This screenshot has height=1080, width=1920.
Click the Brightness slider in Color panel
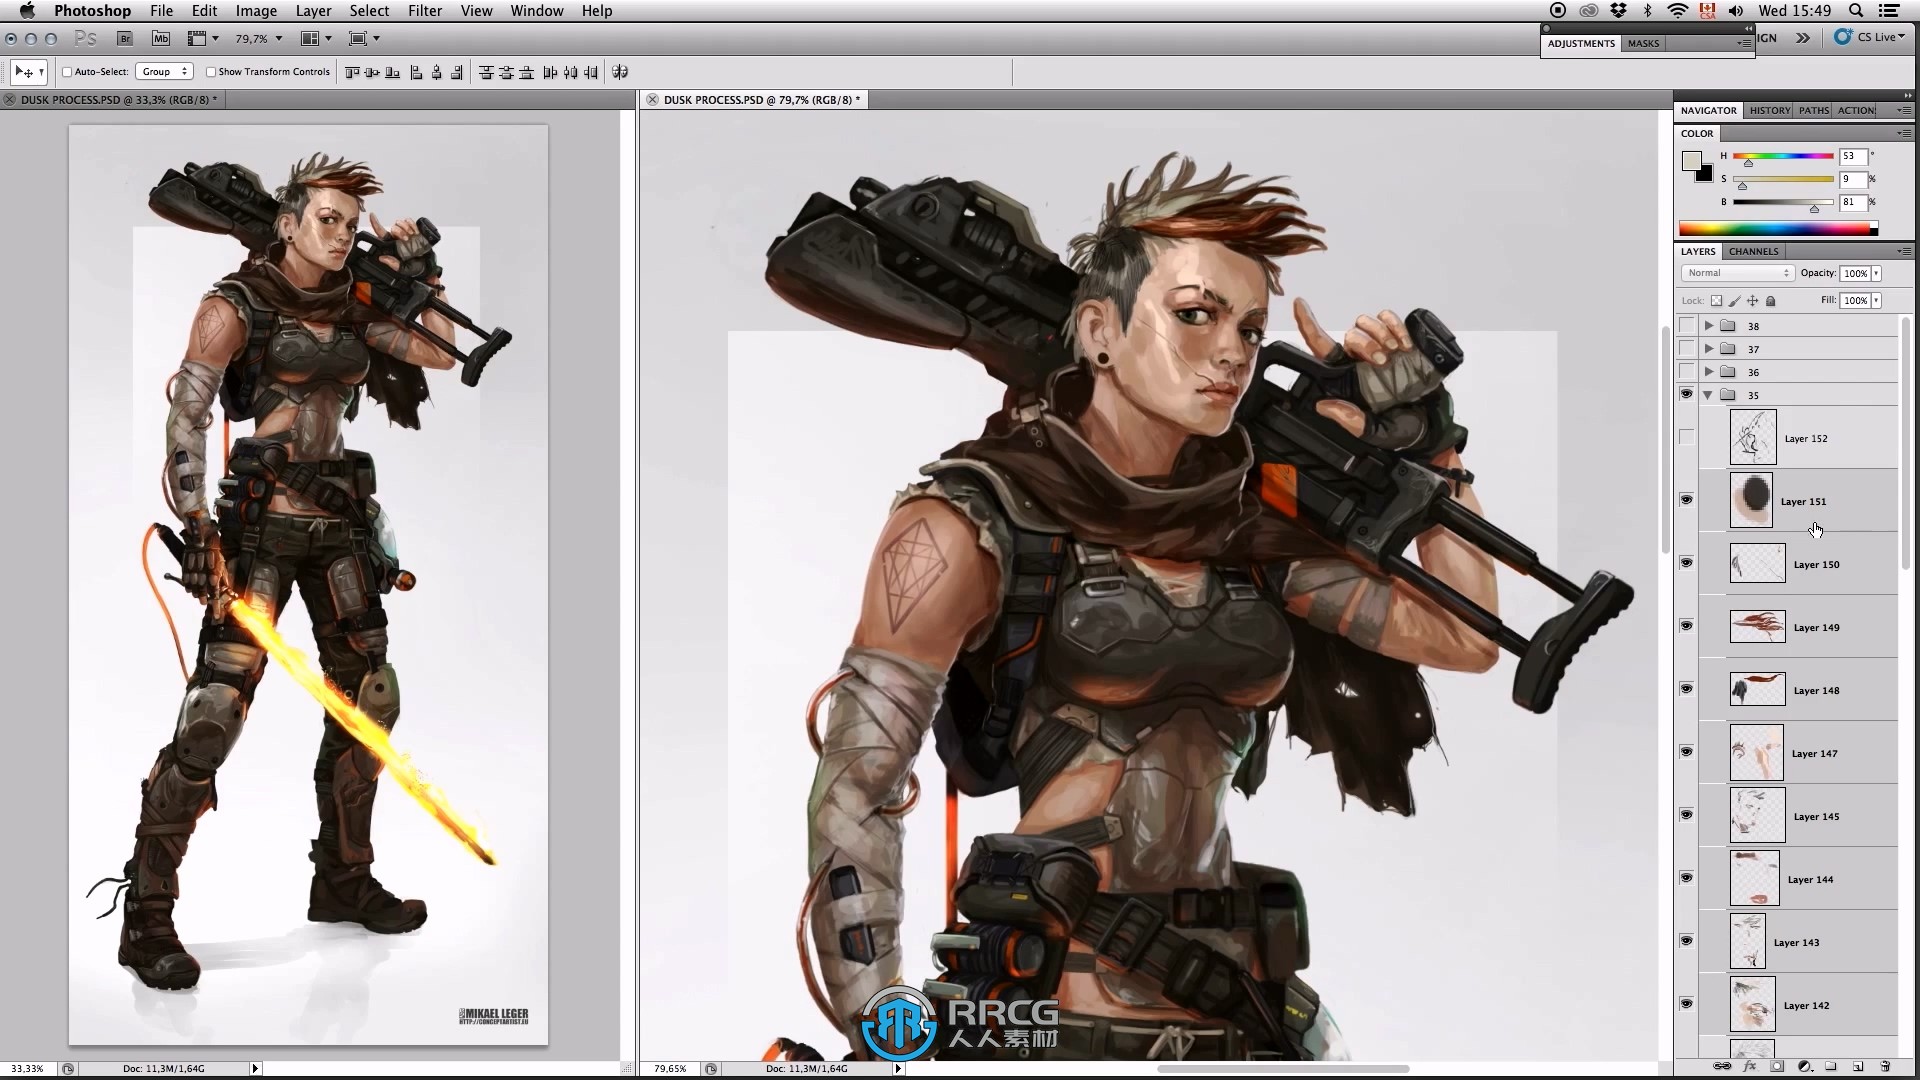[1782, 202]
